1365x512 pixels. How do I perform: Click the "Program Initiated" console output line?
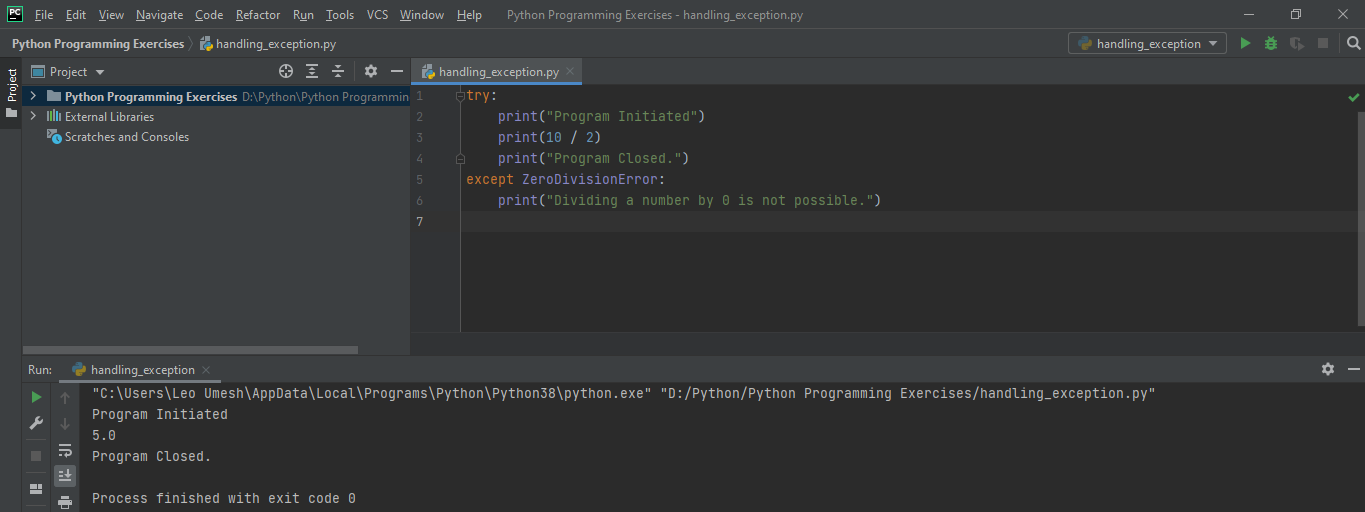tap(160, 414)
